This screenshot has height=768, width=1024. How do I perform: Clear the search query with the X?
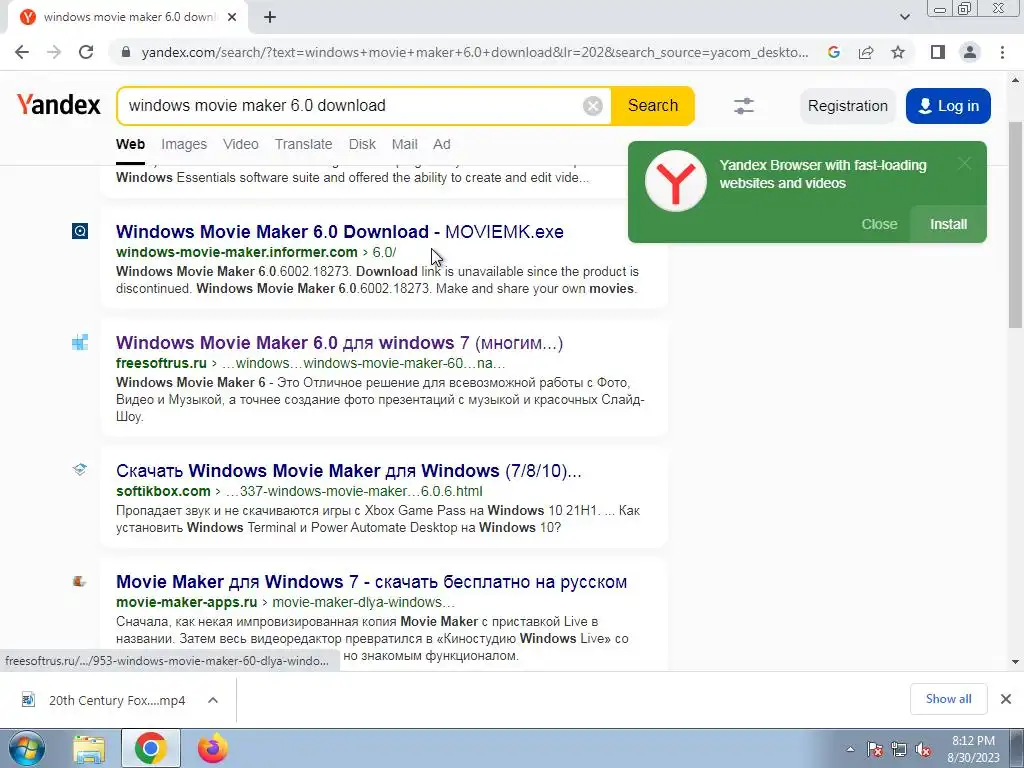[592, 106]
